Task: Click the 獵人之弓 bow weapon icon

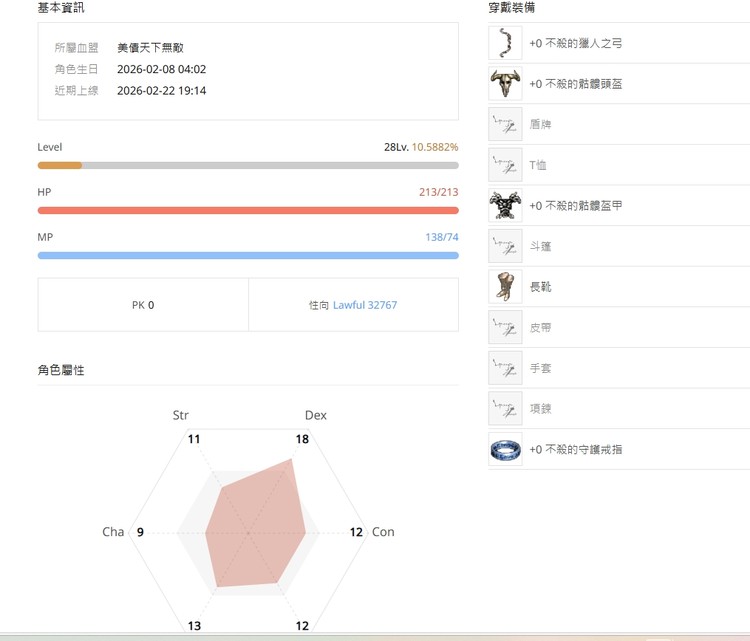Action: point(506,44)
